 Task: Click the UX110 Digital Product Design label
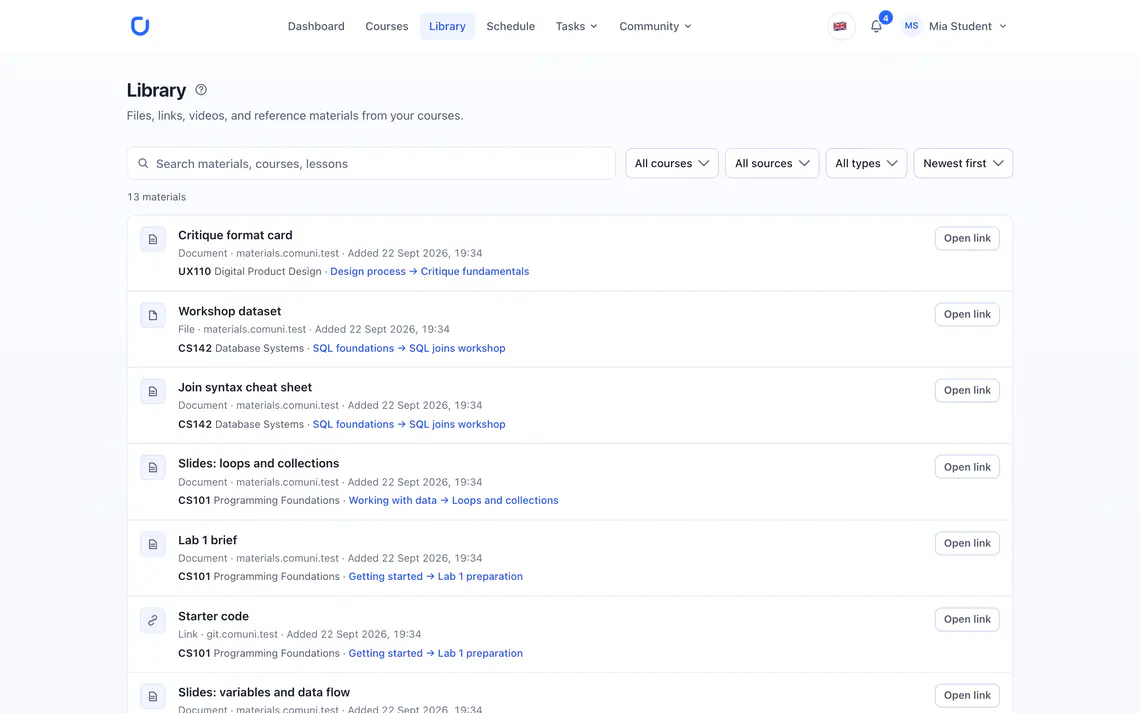click(x=250, y=271)
